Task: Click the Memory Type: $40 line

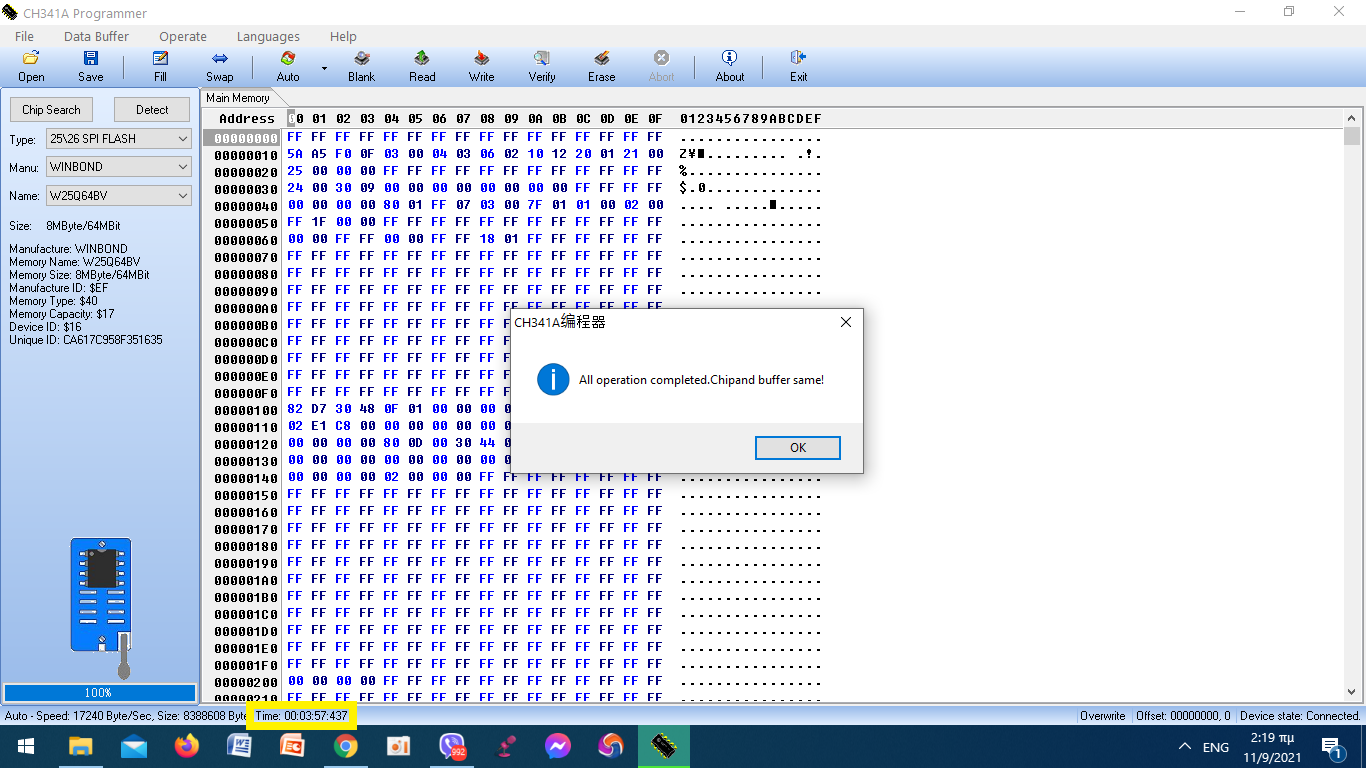Action: [x=53, y=301]
